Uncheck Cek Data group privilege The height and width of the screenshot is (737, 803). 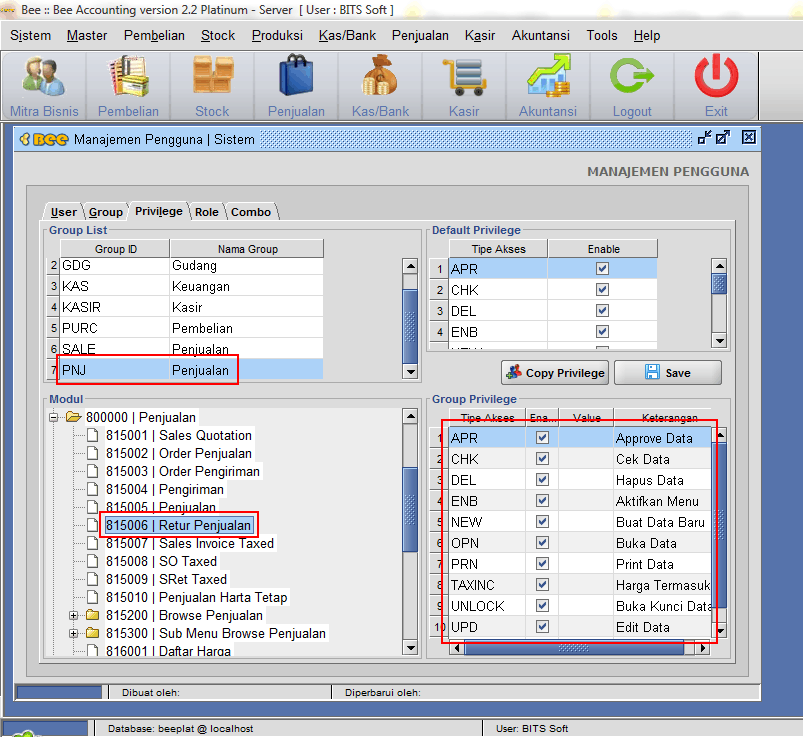click(542, 458)
